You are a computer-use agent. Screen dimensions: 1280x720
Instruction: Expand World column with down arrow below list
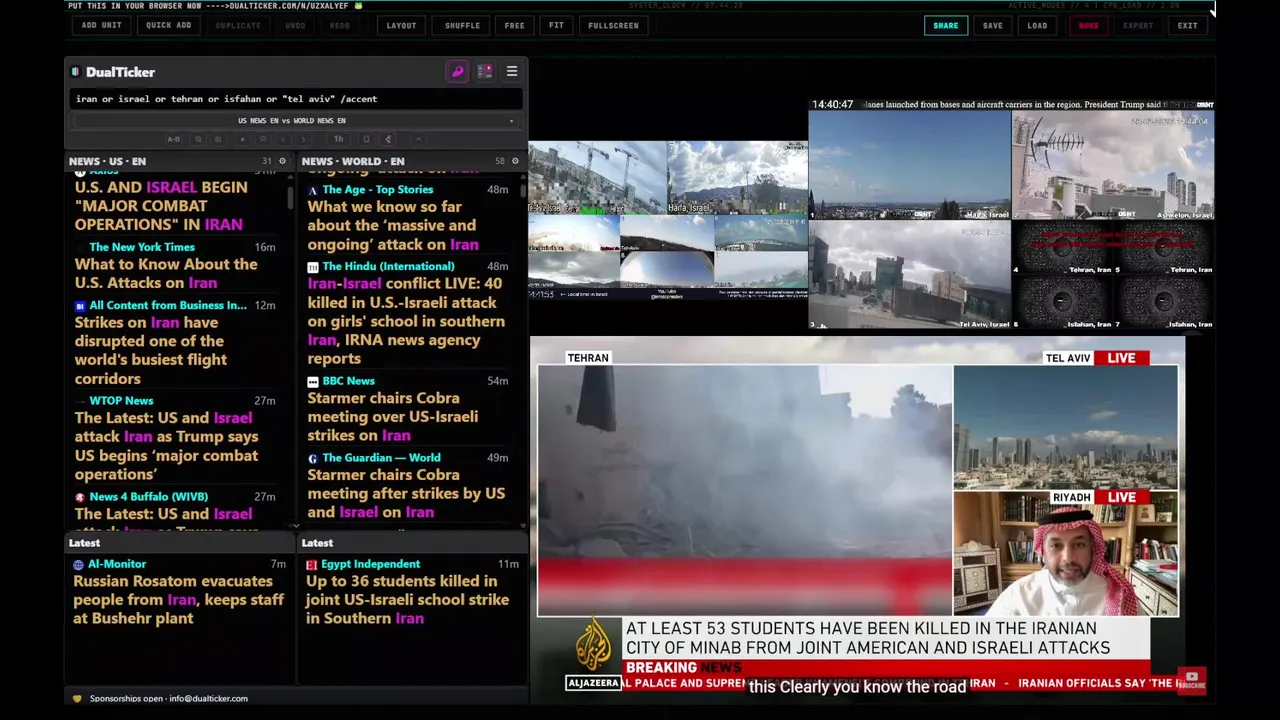(x=523, y=526)
